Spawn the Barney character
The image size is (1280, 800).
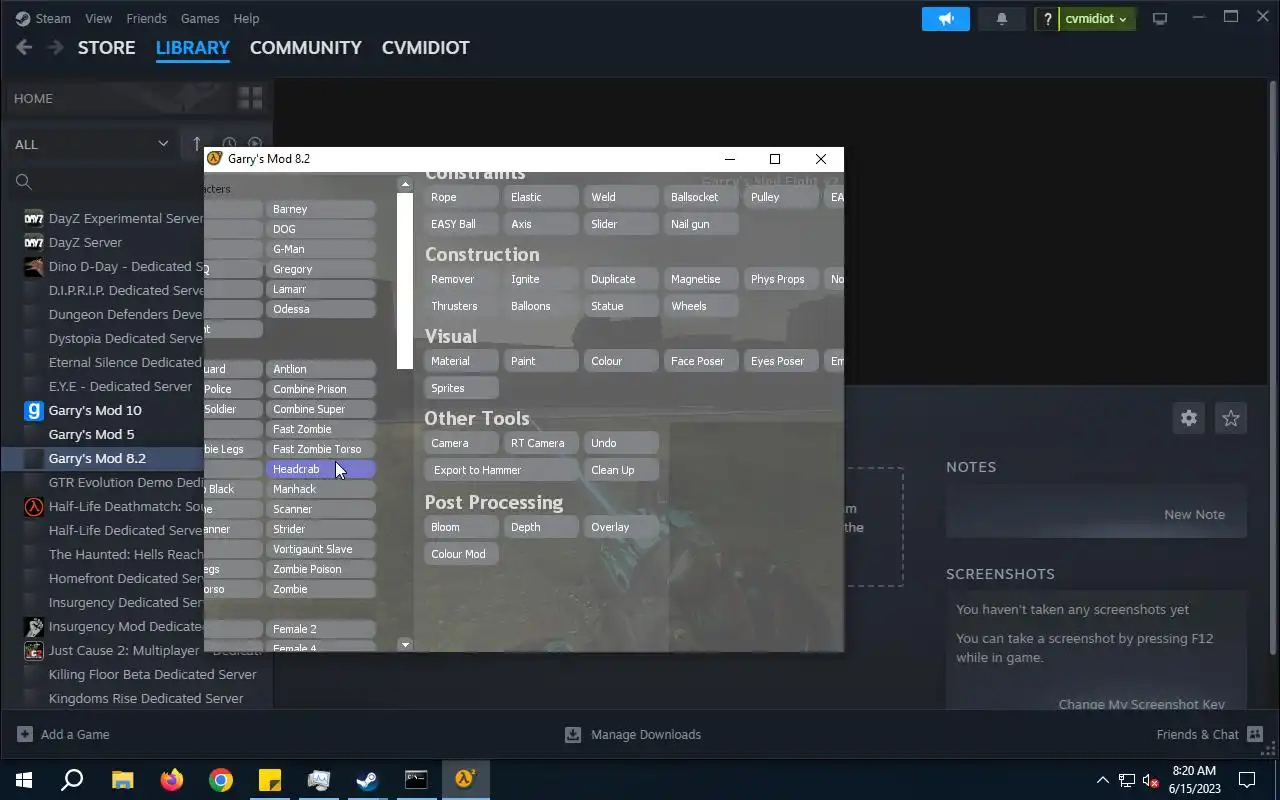[x=320, y=209]
